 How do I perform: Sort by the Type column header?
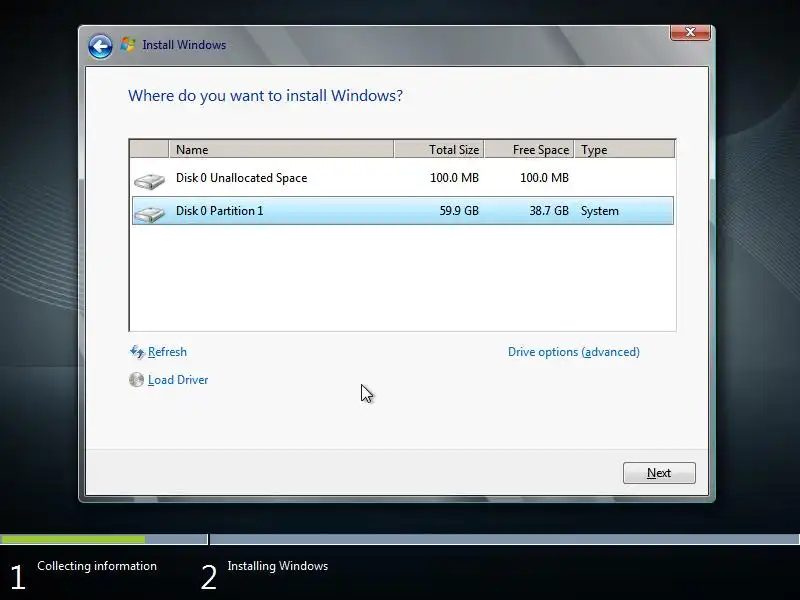(x=624, y=149)
